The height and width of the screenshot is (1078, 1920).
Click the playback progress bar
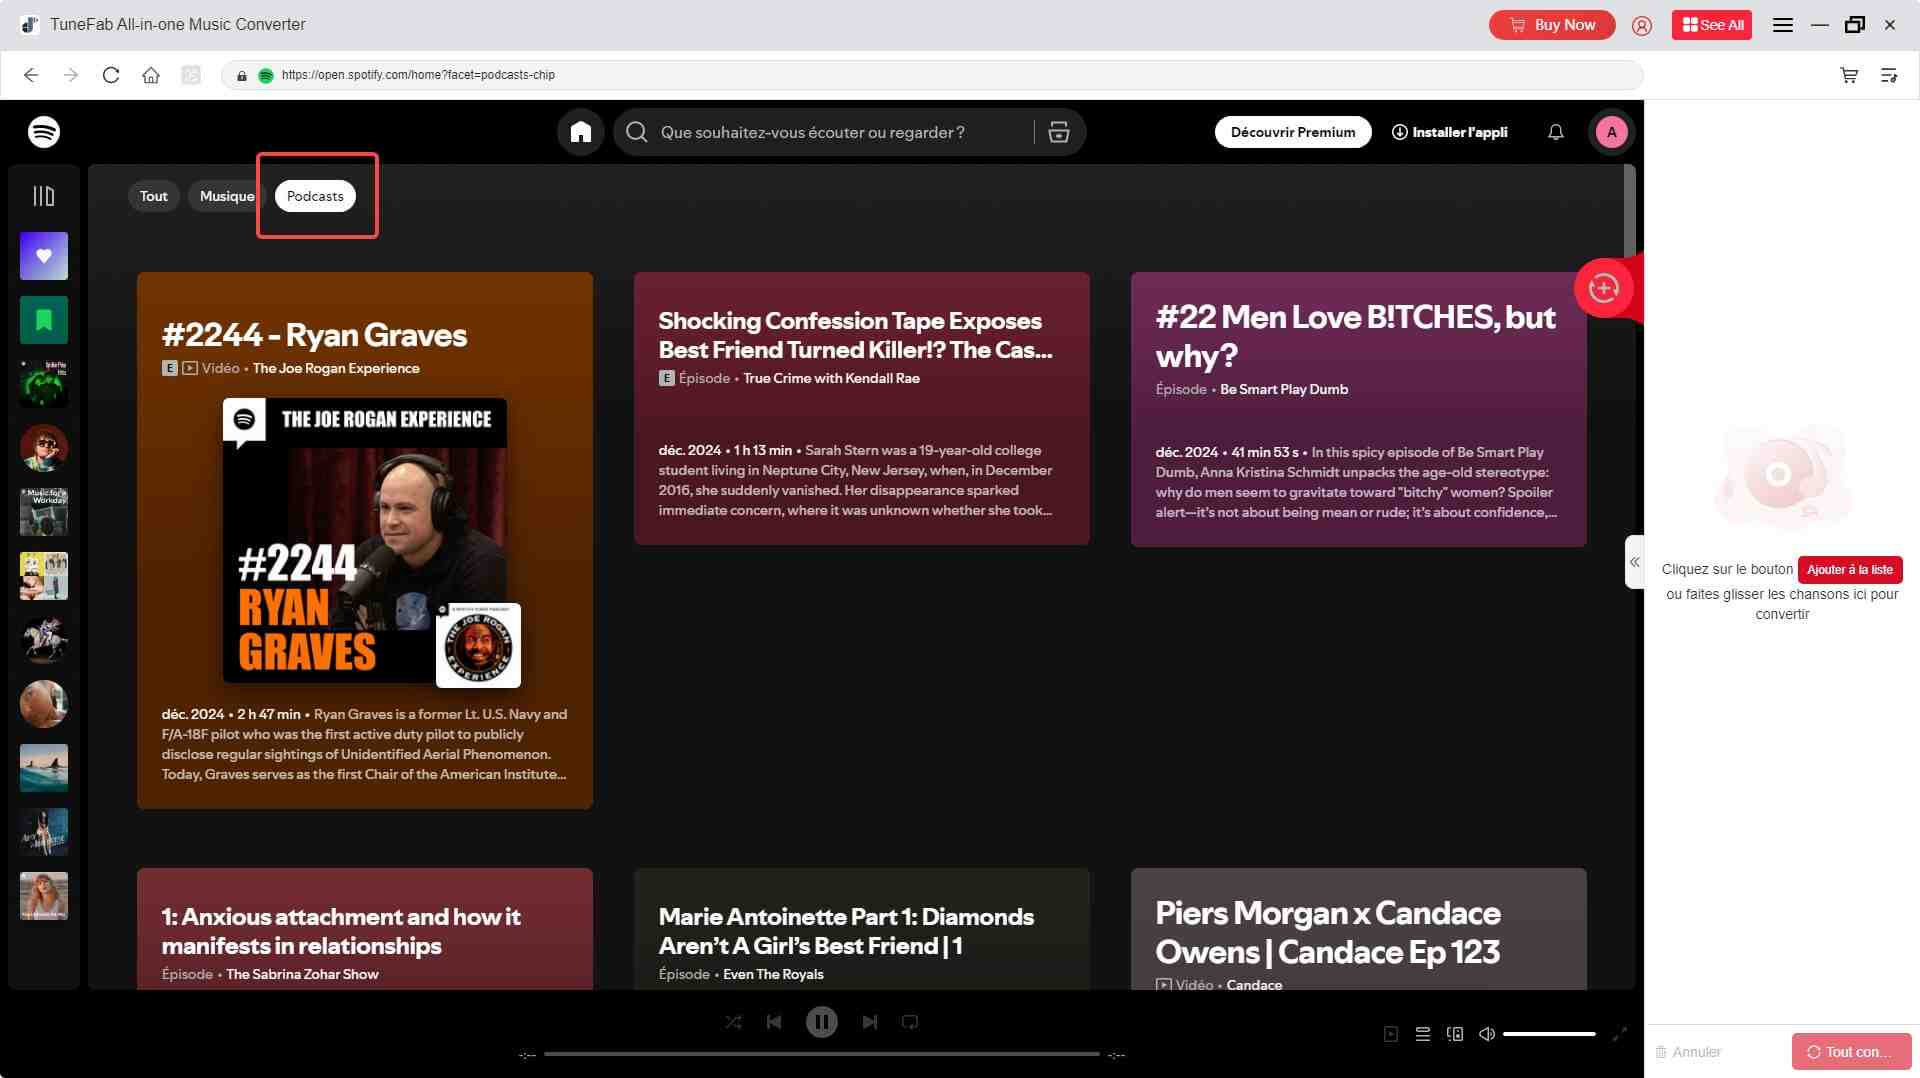pos(822,1054)
